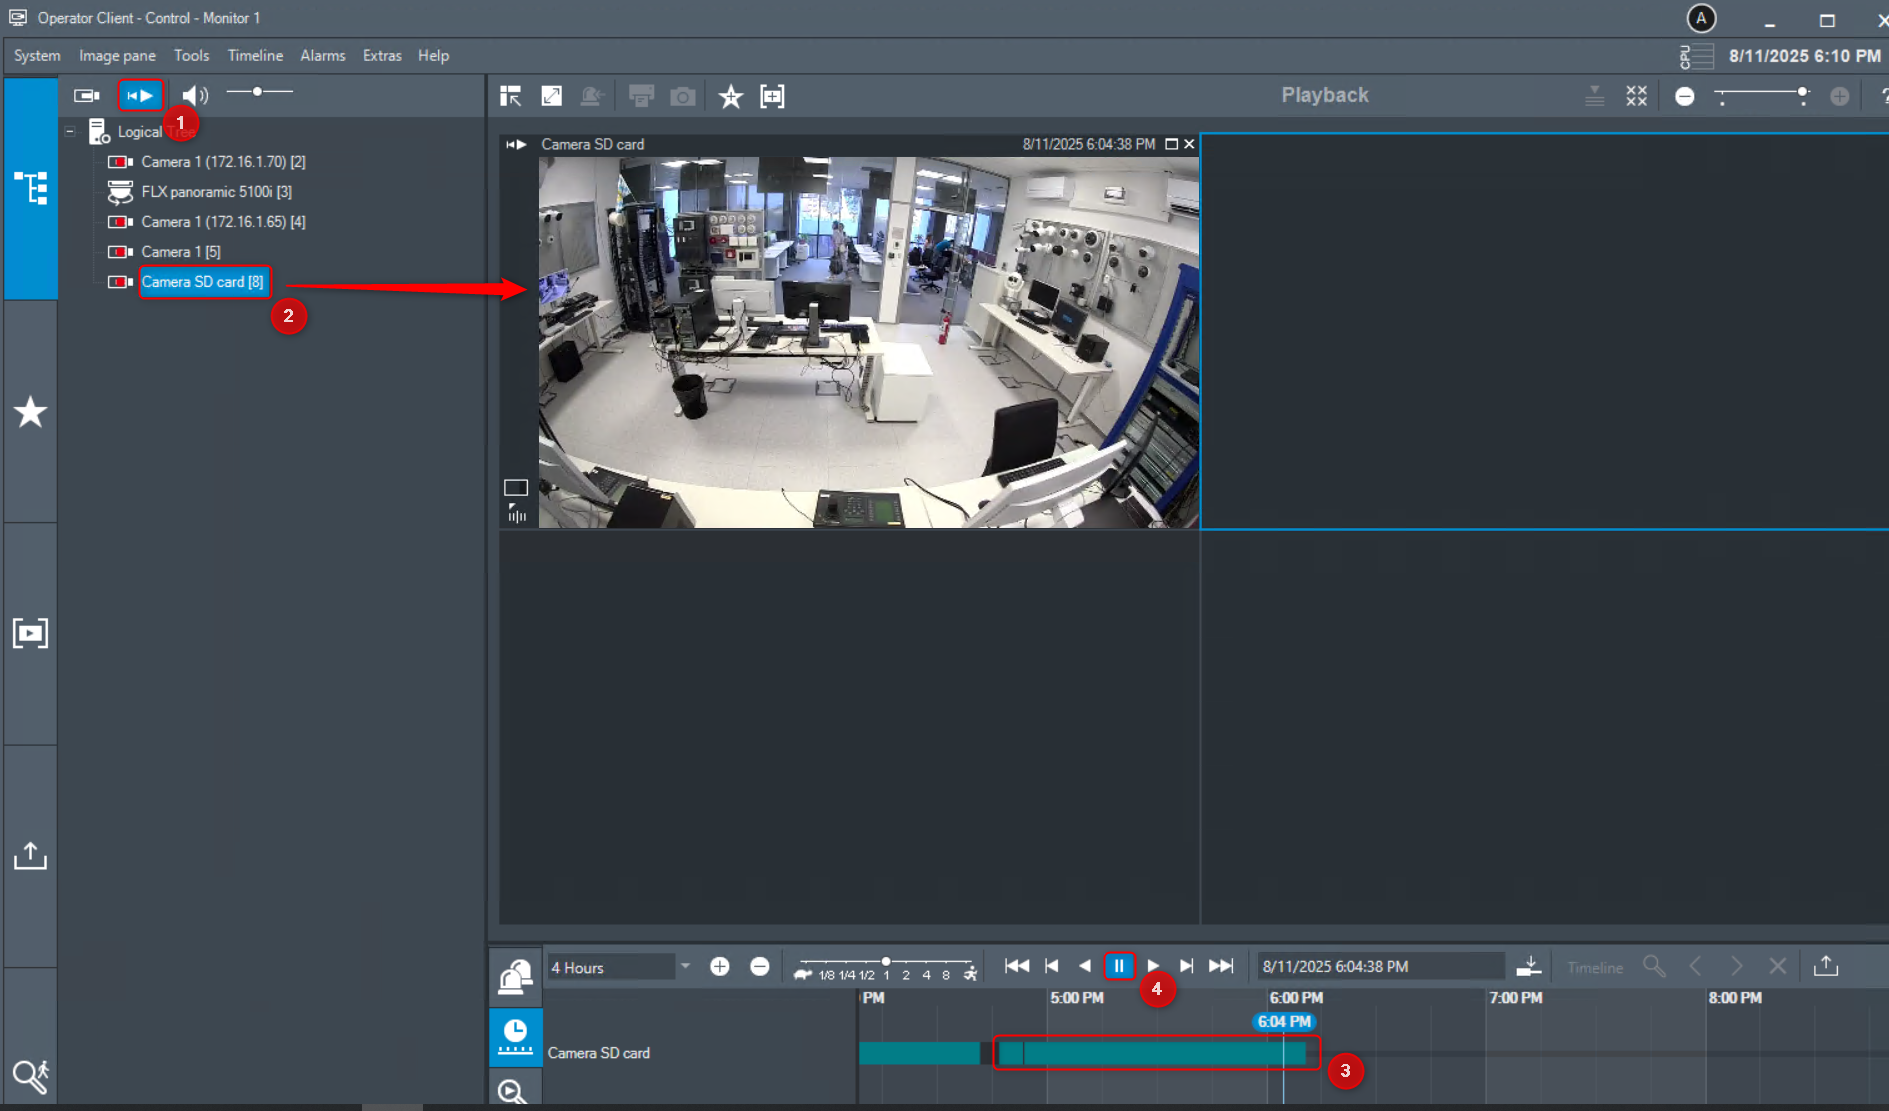Close all image panes icon

[x=1636, y=96]
